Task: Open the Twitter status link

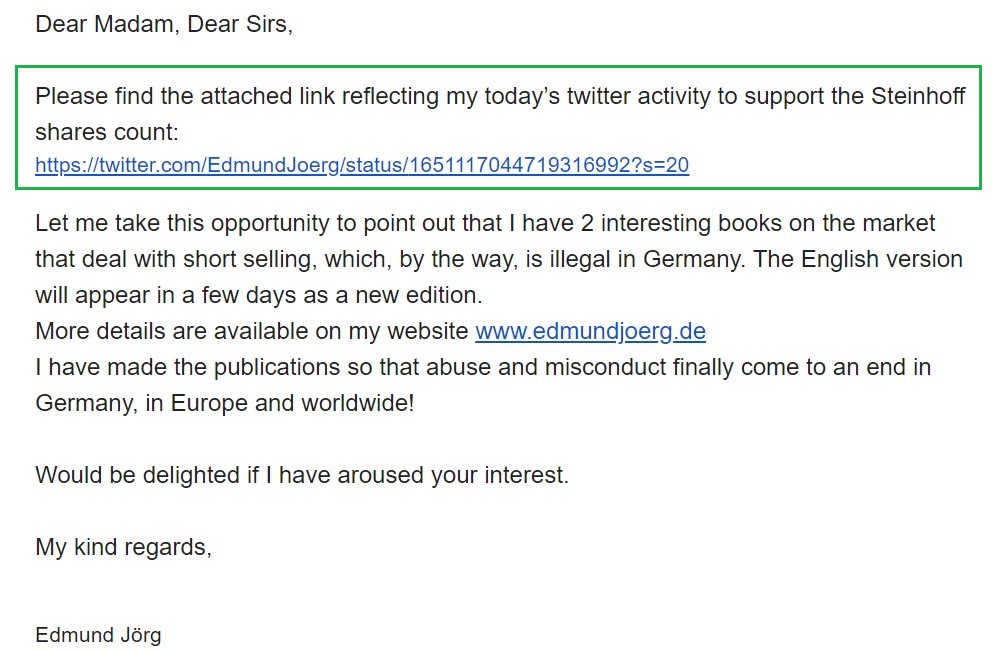Action: tap(362, 165)
